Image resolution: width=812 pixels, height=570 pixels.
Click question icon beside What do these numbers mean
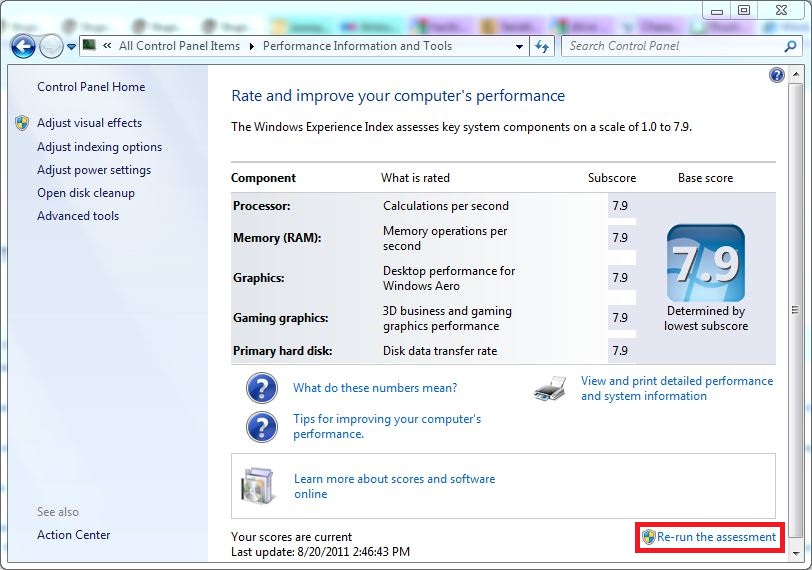click(x=262, y=388)
